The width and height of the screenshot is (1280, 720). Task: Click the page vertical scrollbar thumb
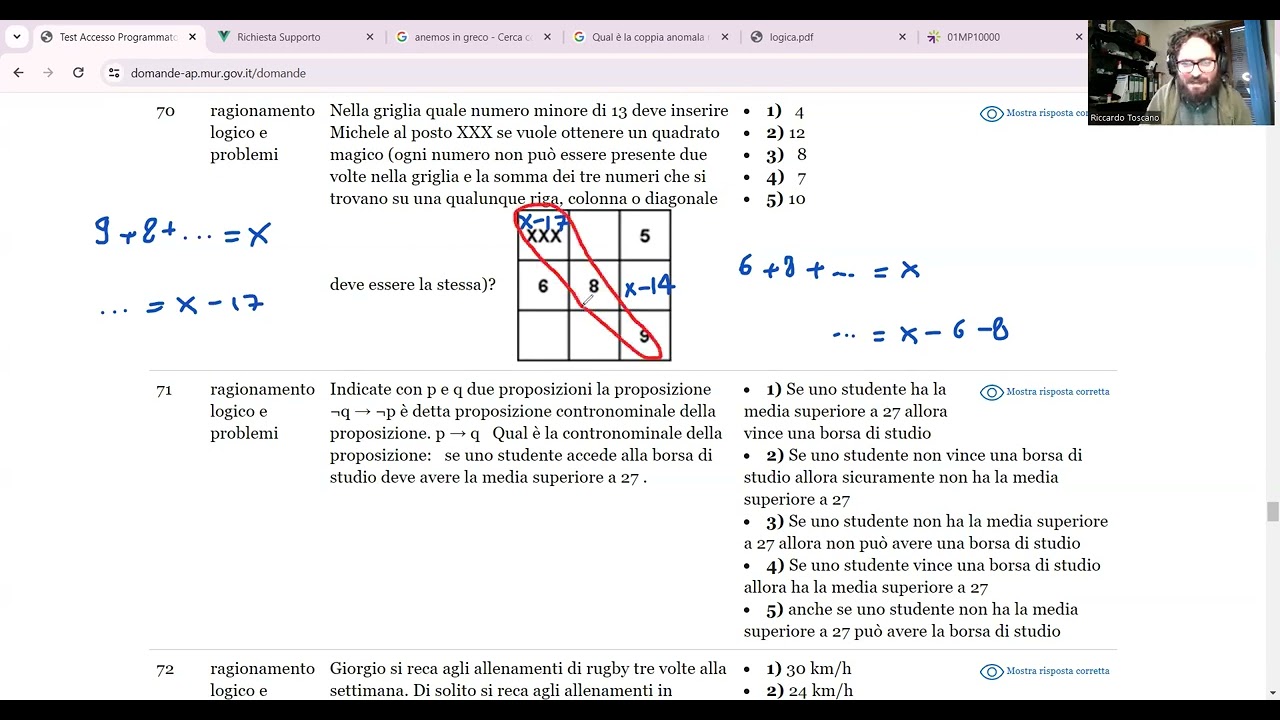[1272, 512]
